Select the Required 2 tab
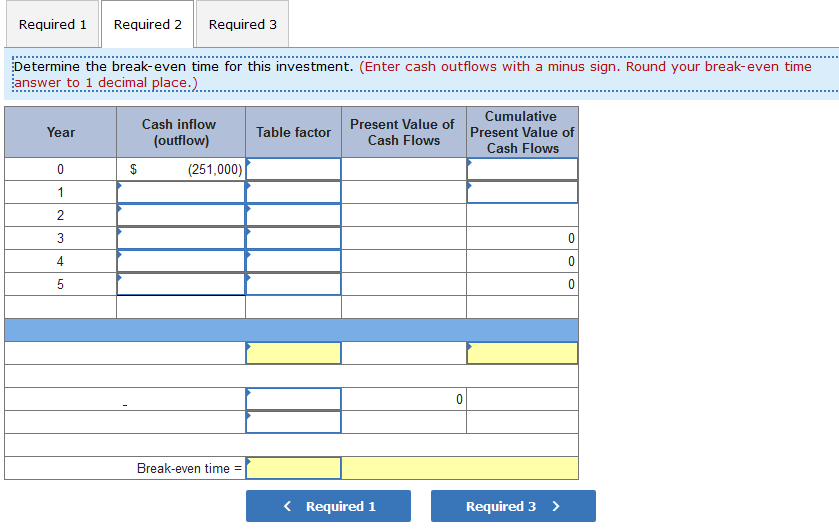 [148, 24]
